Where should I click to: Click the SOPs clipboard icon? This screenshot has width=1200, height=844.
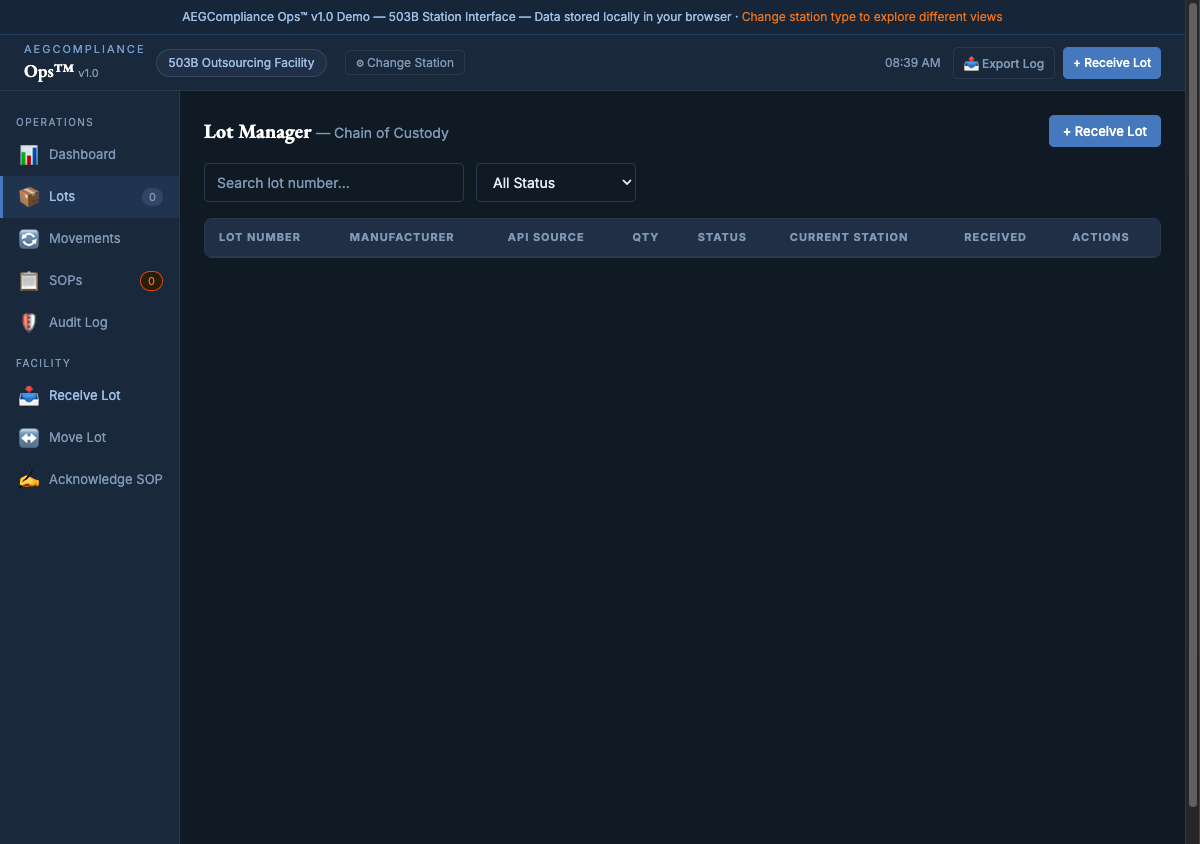point(29,281)
